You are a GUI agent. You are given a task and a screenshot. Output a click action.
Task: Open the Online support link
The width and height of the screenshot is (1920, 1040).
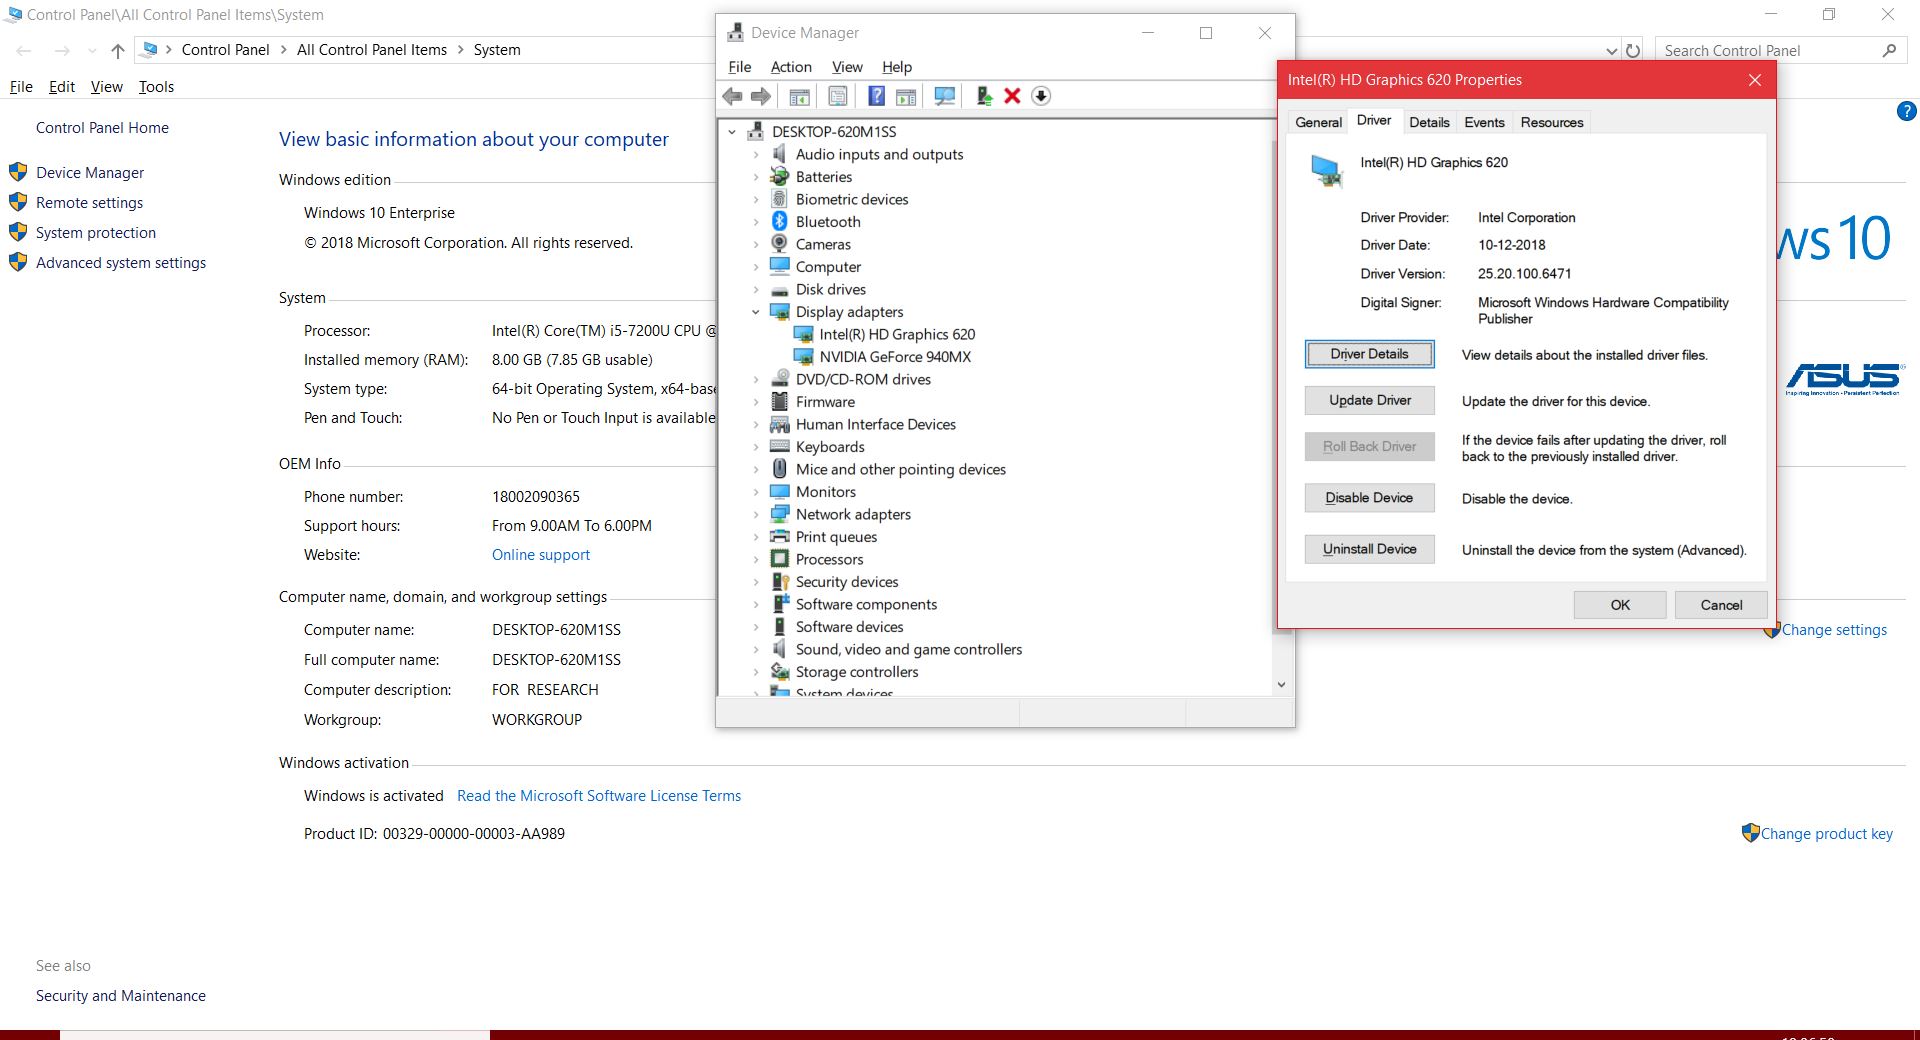pos(541,555)
